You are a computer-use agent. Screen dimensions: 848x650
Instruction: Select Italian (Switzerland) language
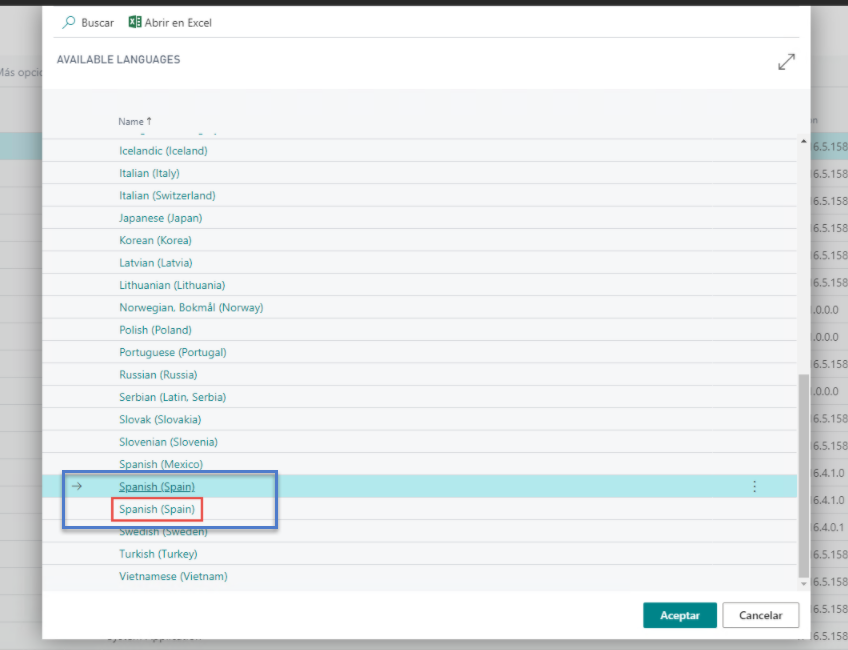point(167,196)
